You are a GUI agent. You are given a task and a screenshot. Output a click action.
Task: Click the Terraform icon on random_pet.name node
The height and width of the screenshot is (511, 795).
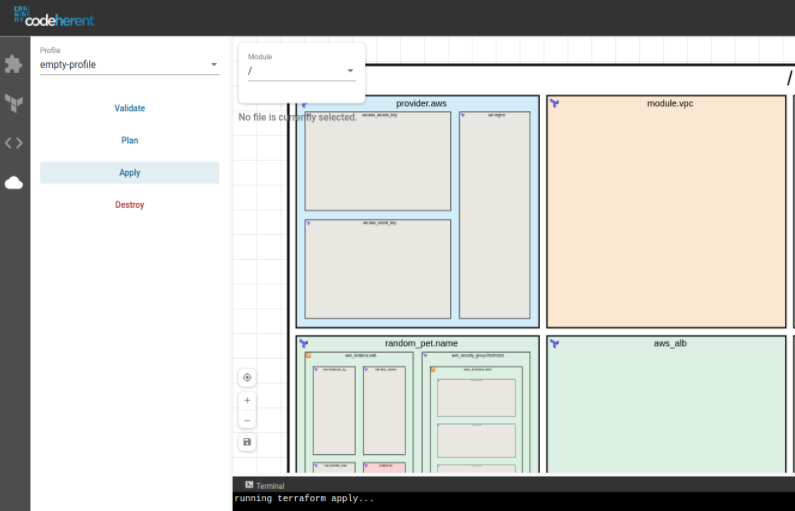(x=304, y=344)
